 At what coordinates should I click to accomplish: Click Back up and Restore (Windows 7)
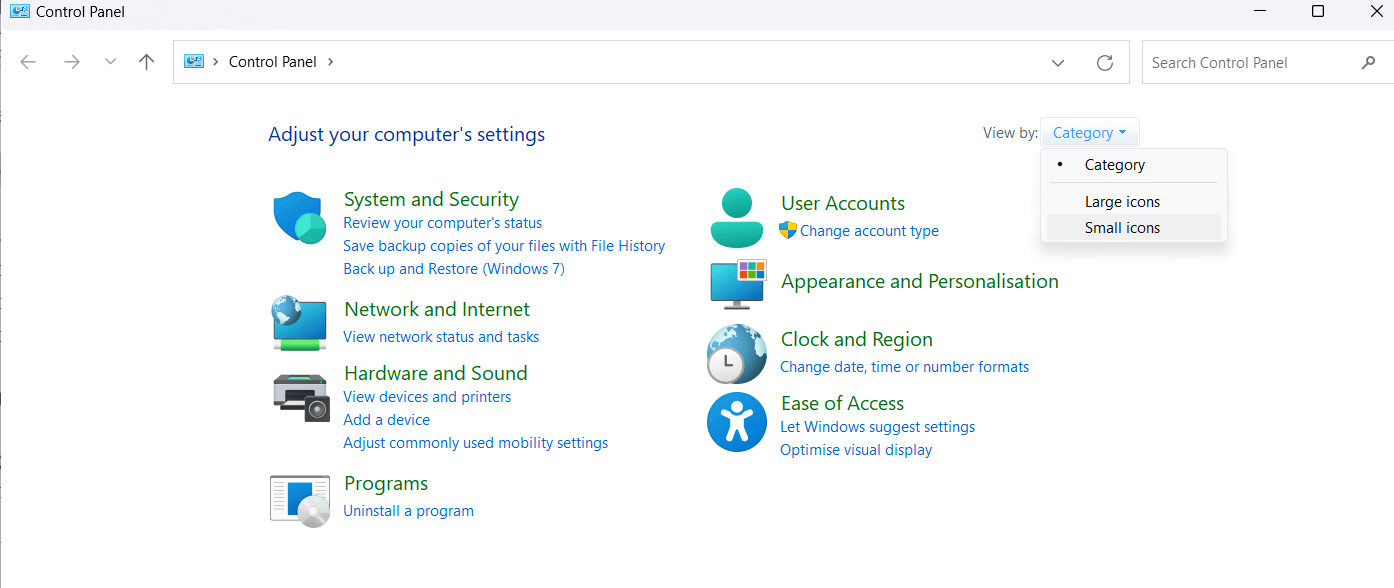(x=454, y=268)
